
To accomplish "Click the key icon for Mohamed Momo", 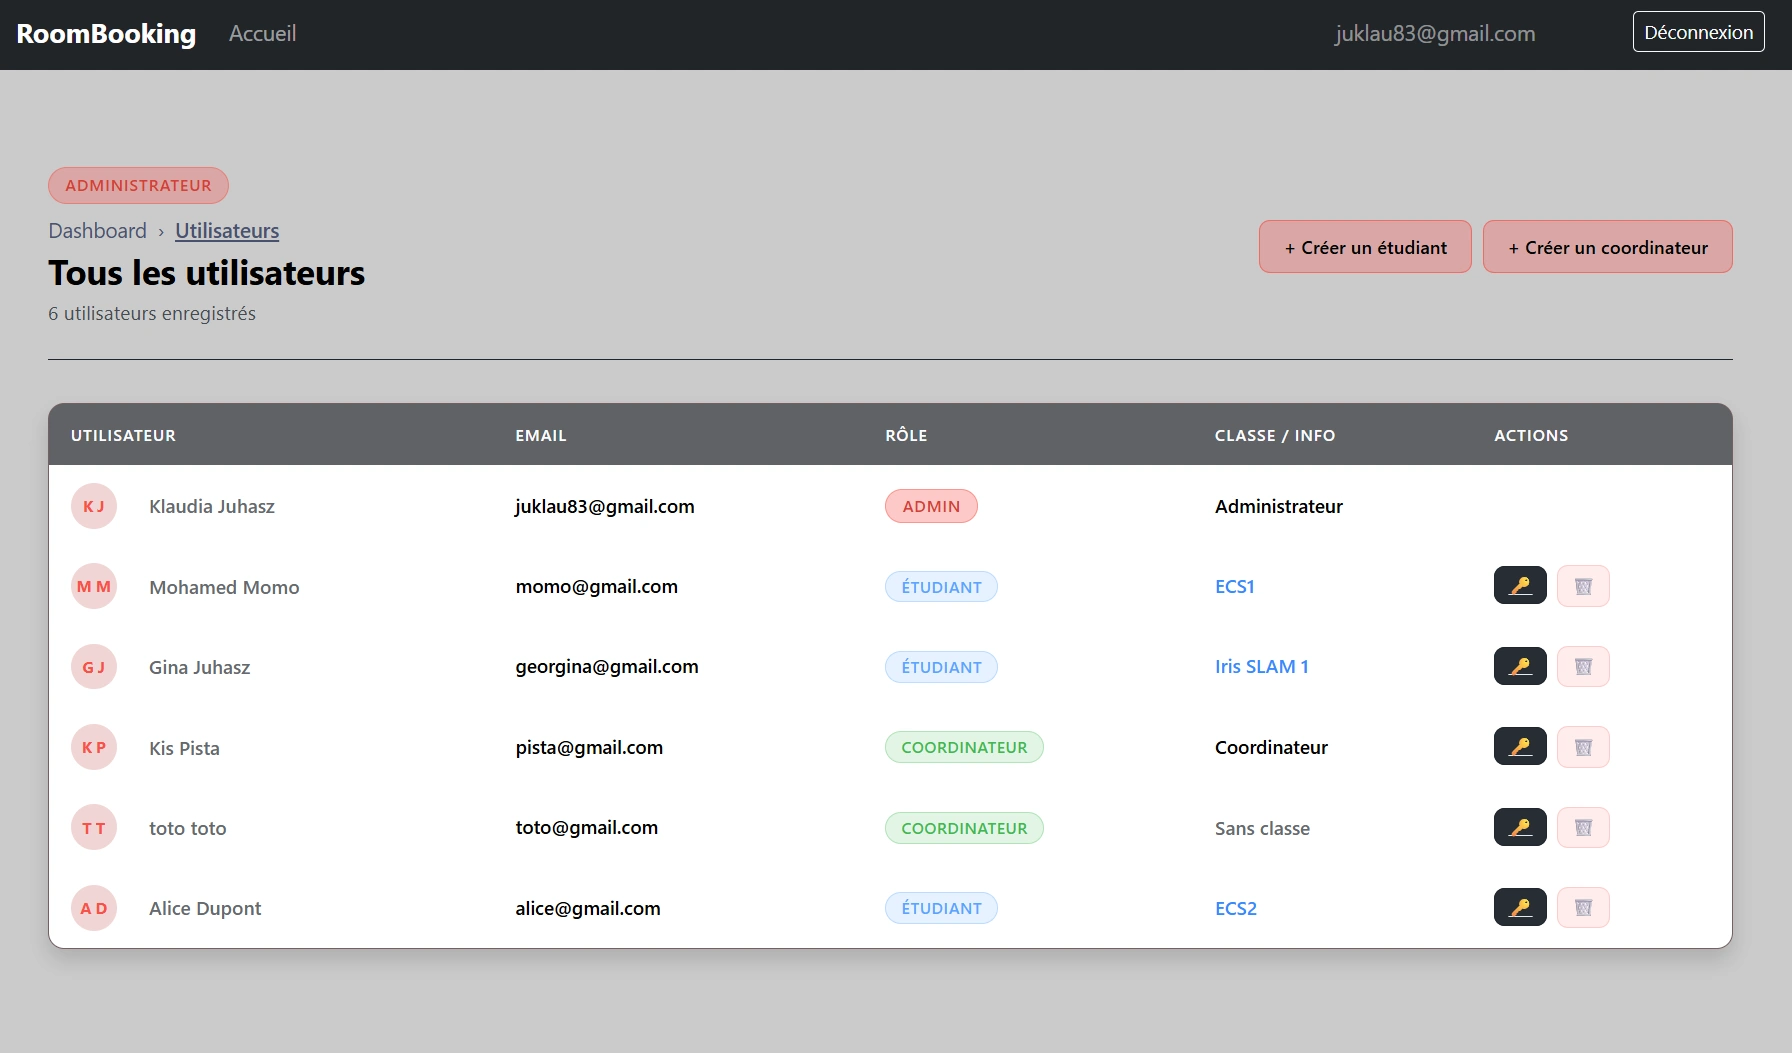I will pos(1519,586).
